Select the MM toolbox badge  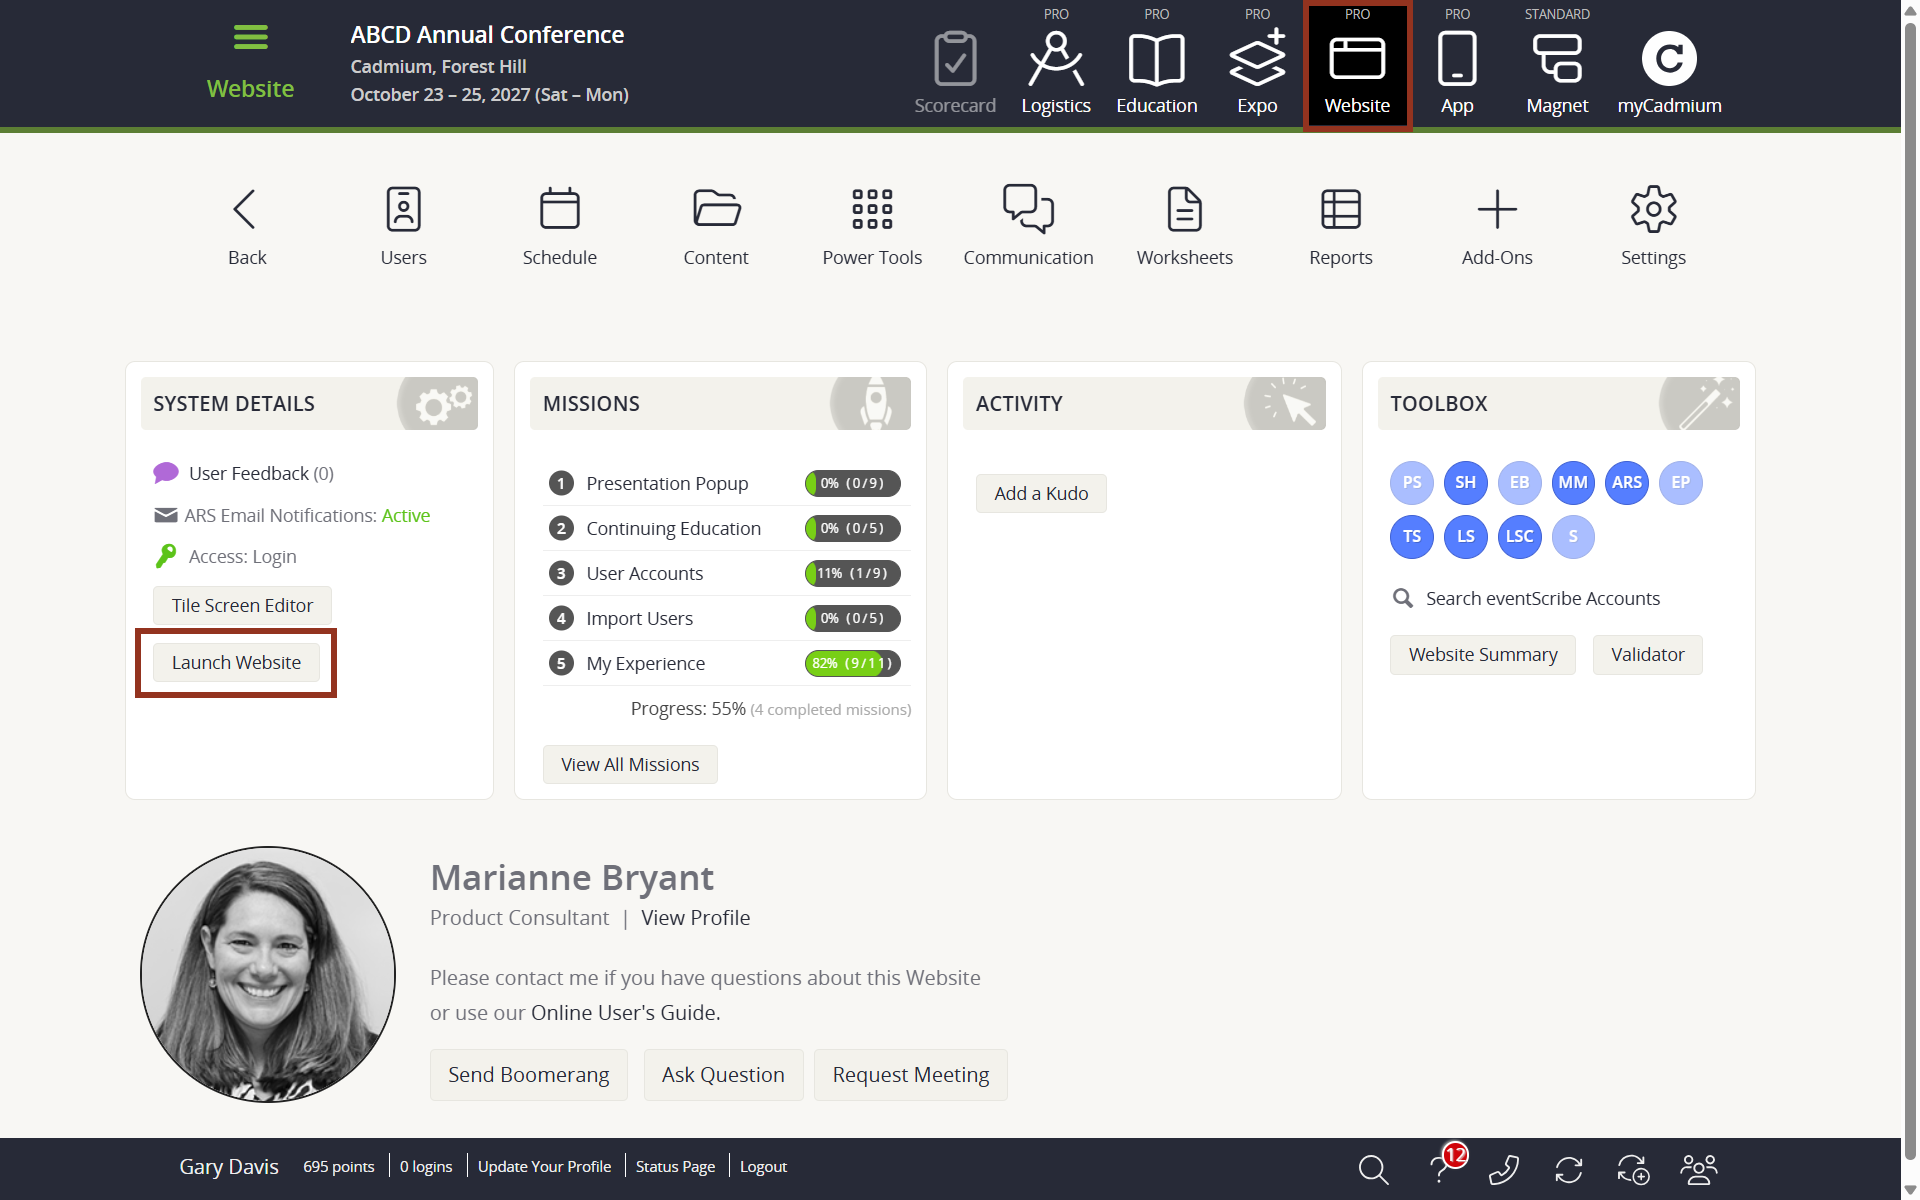click(x=1572, y=483)
